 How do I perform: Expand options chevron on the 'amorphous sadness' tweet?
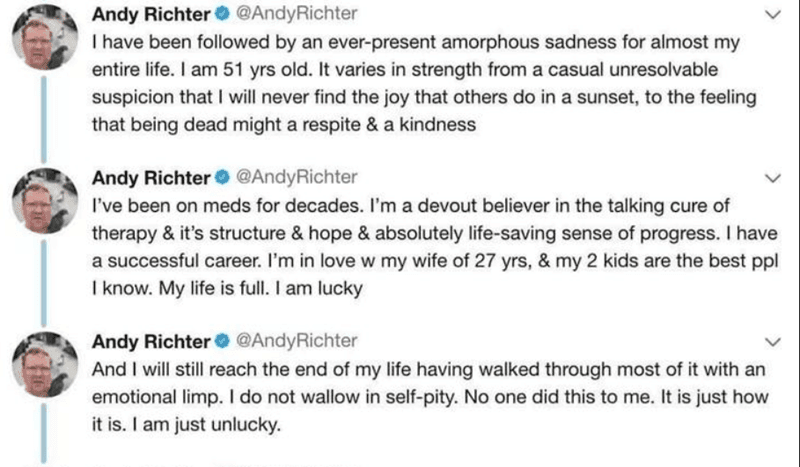(769, 16)
